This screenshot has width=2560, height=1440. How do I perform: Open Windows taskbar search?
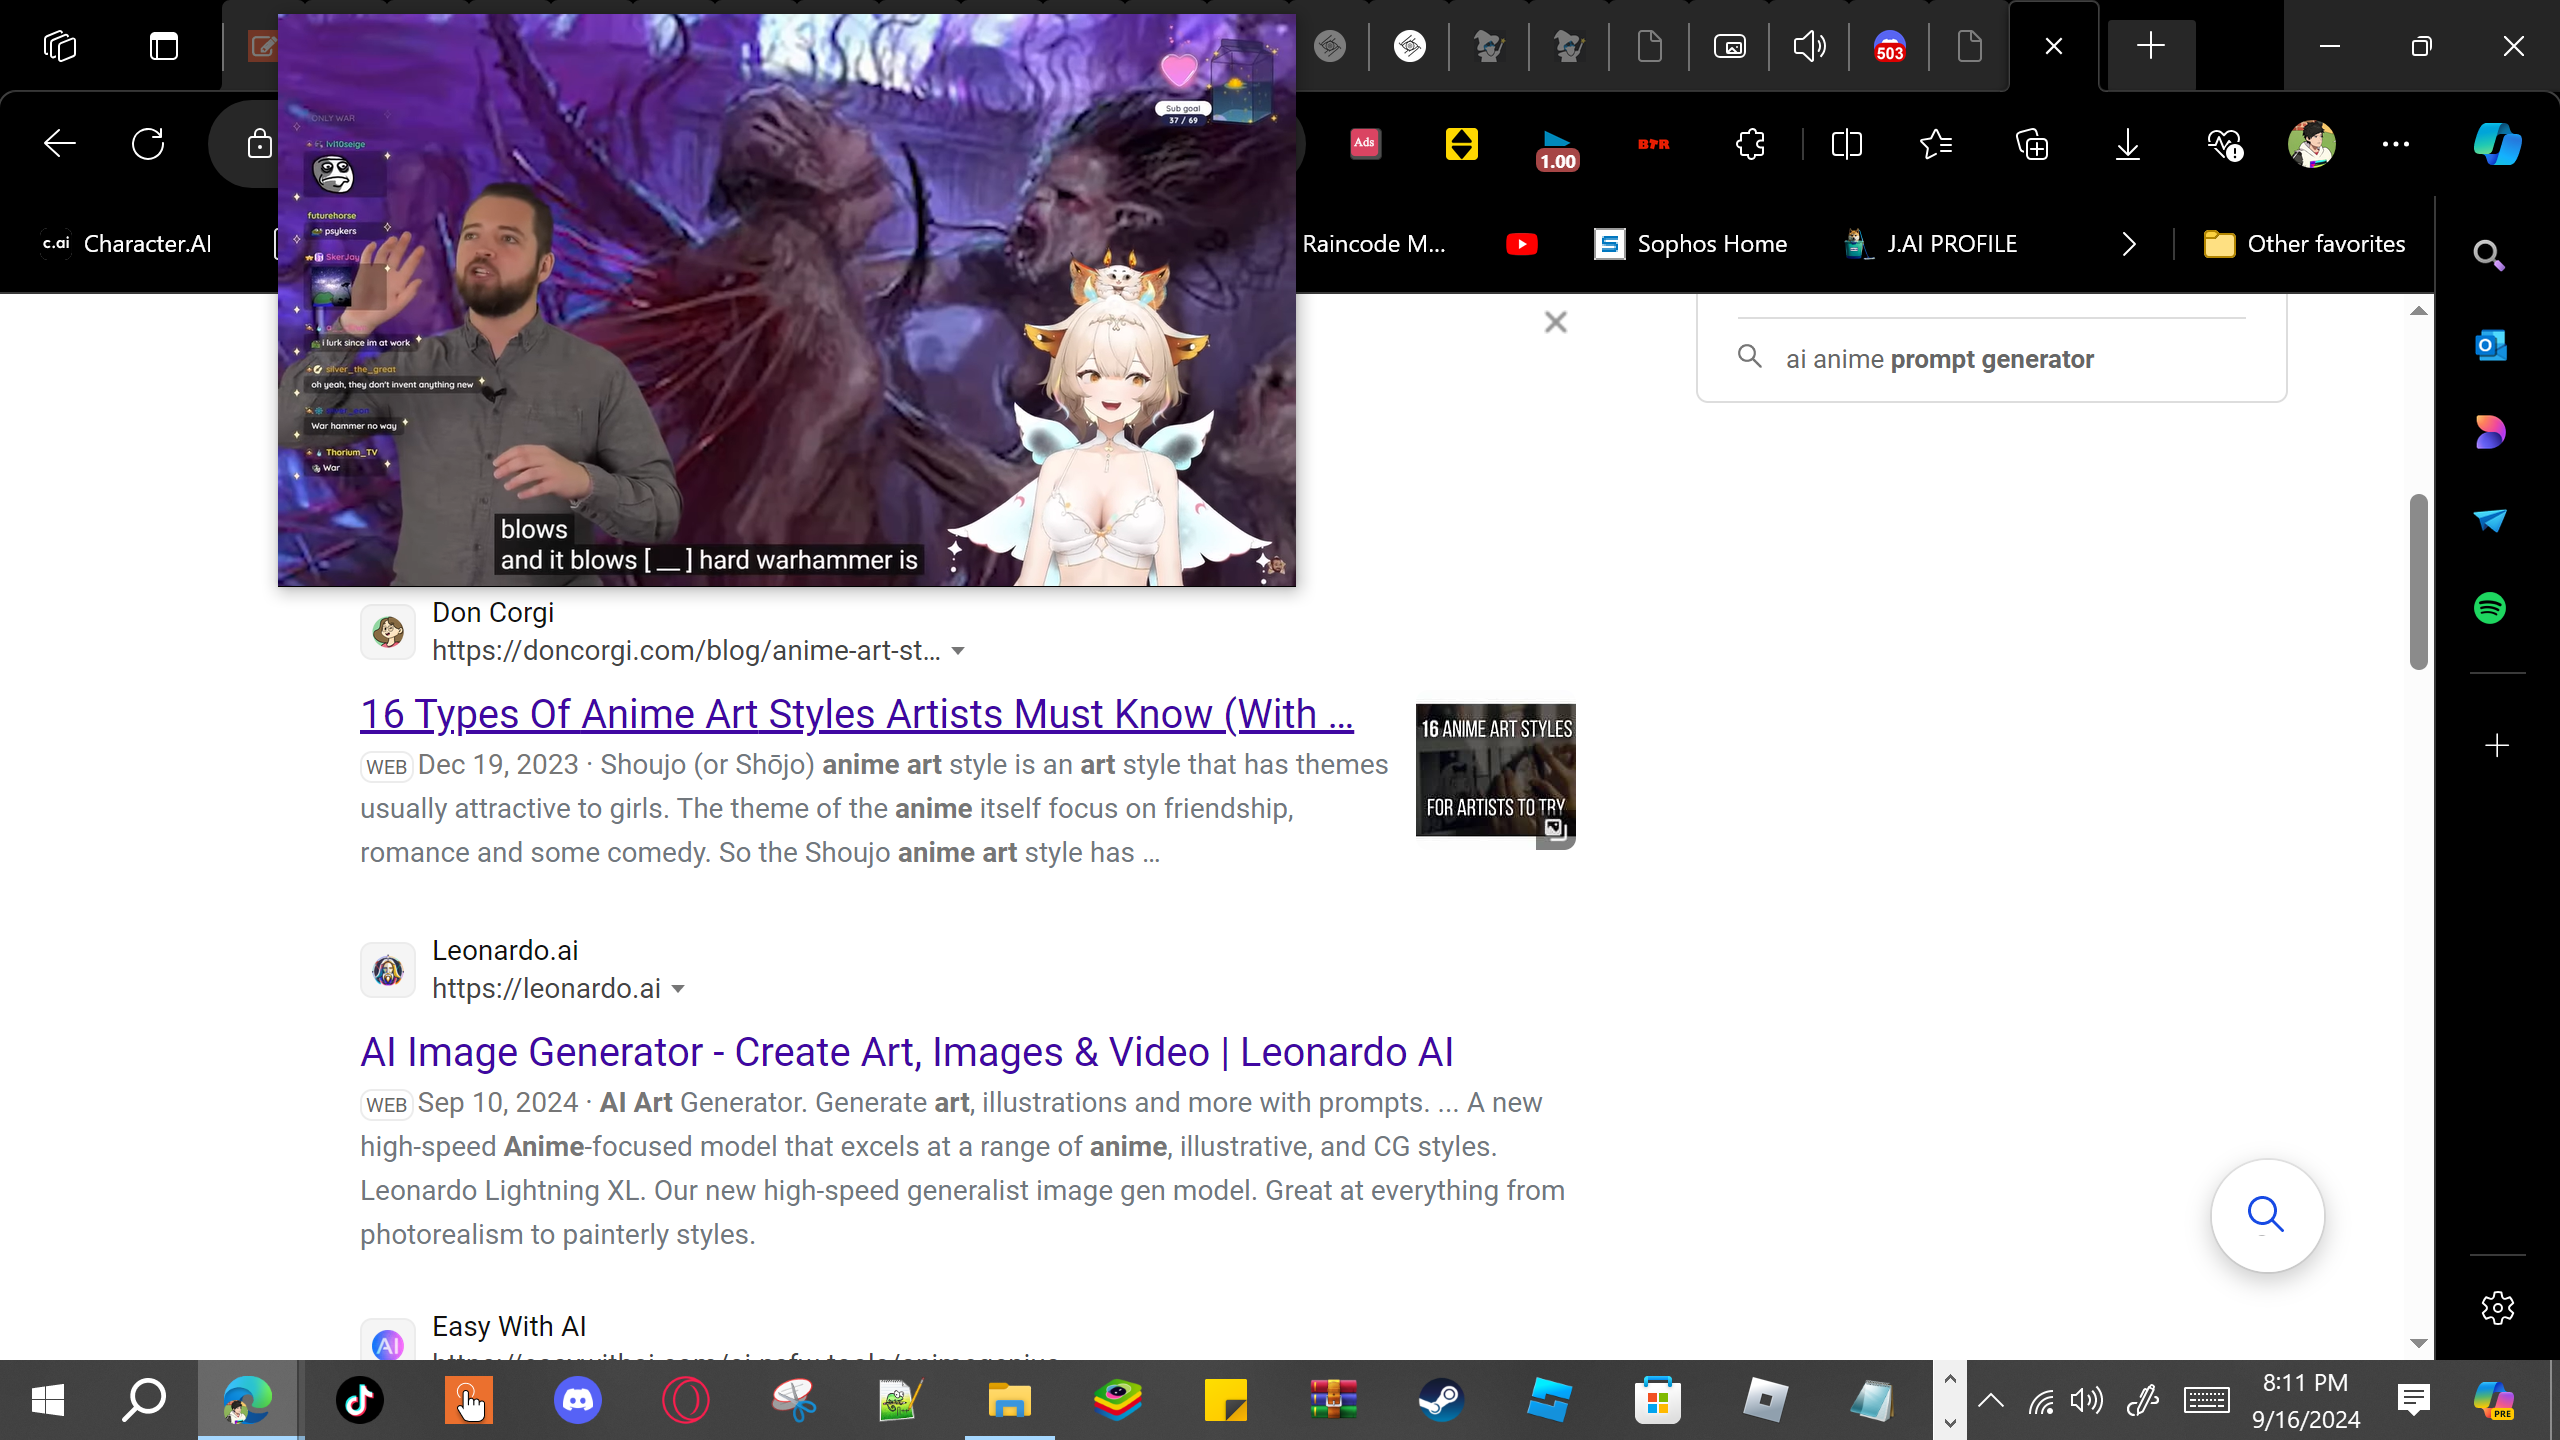pos(144,1400)
